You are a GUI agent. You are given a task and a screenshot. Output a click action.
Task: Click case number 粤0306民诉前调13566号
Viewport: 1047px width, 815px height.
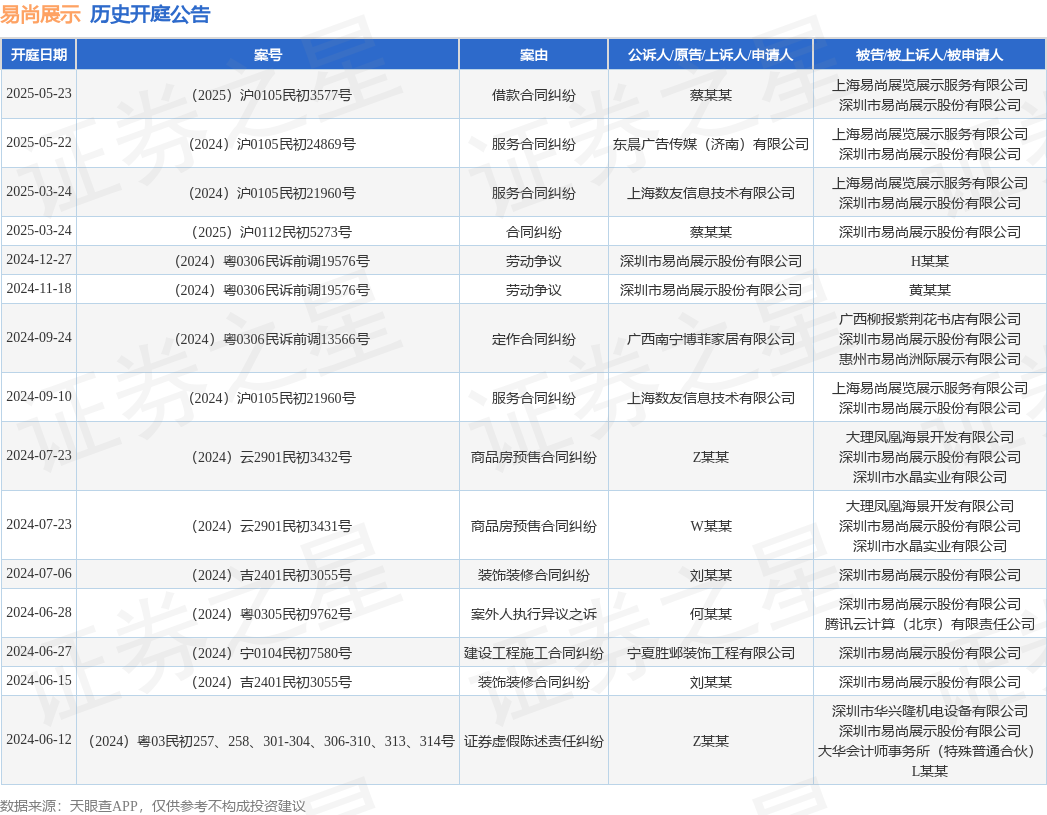pyautogui.click(x=268, y=339)
